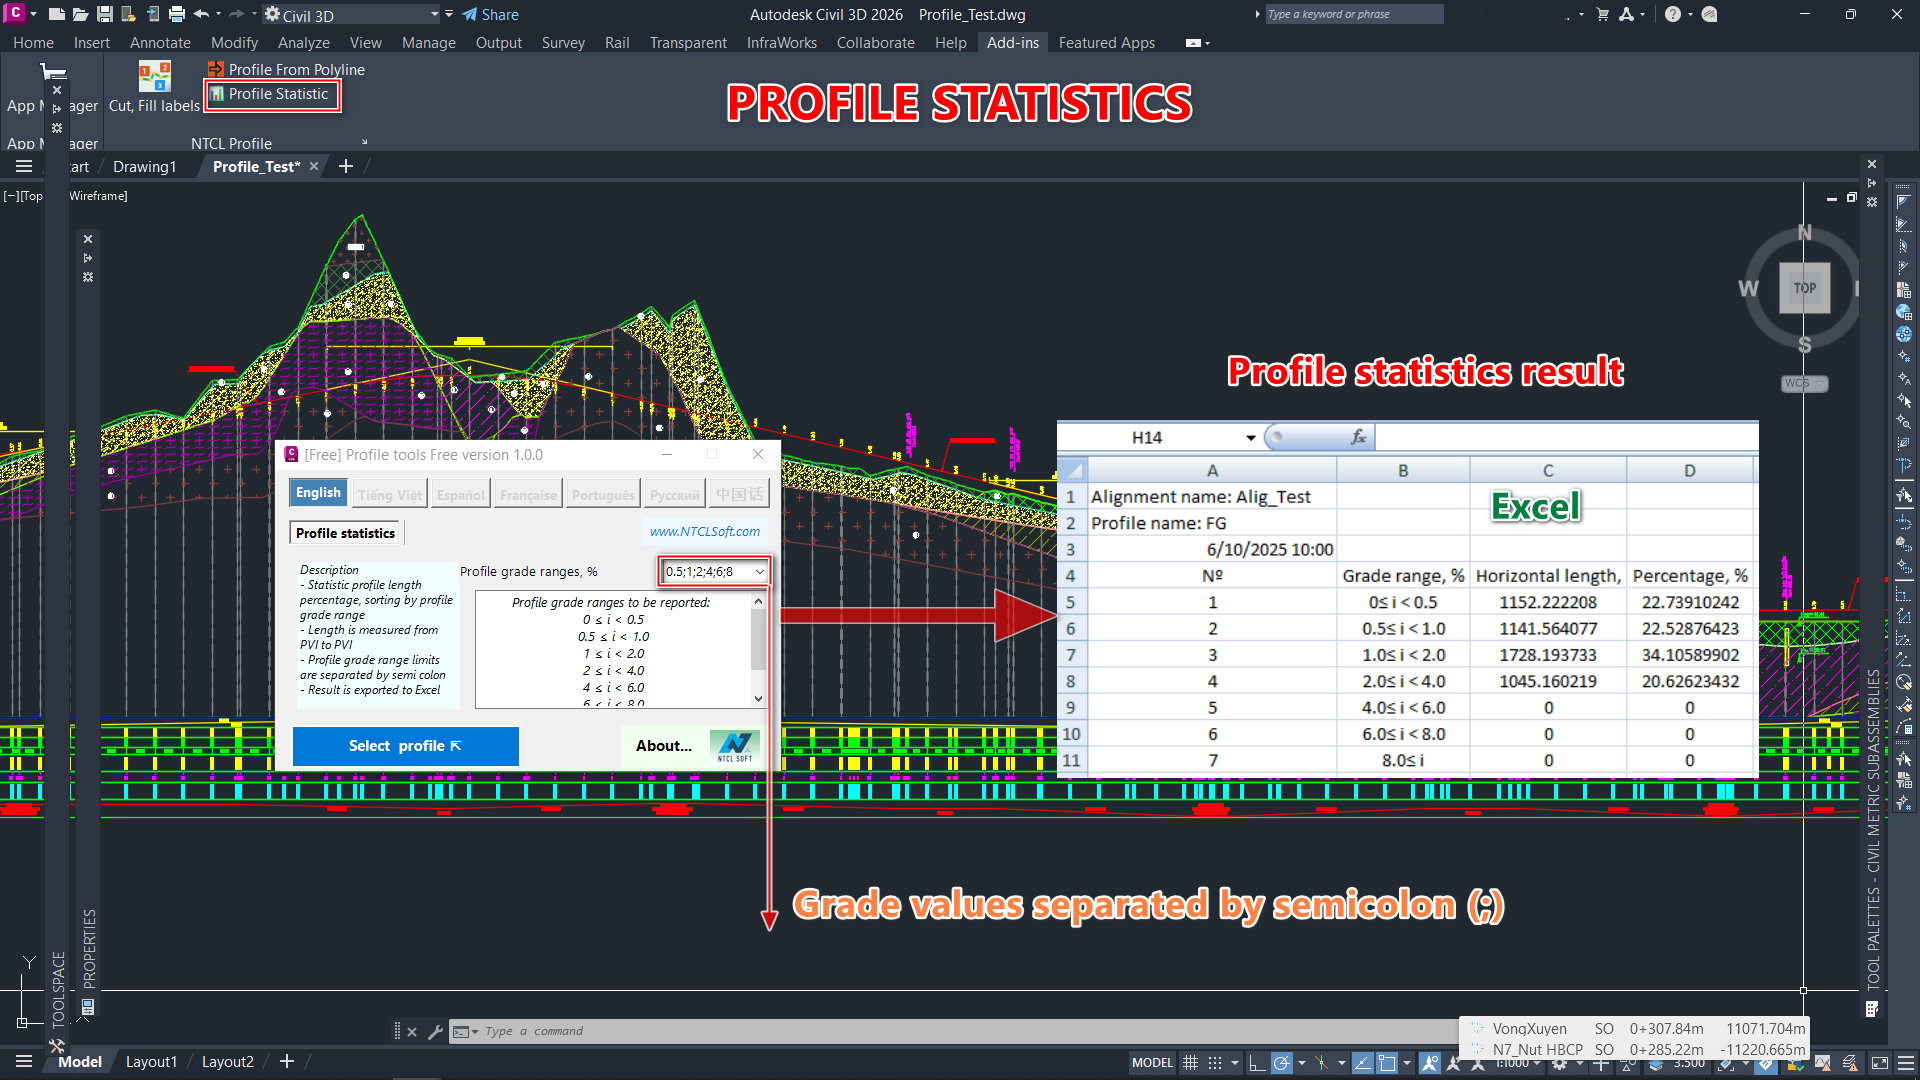Open the Analyze ribbon tab
Image resolution: width=1920 pixels, height=1080 pixels.
pyautogui.click(x=303, y=43)
